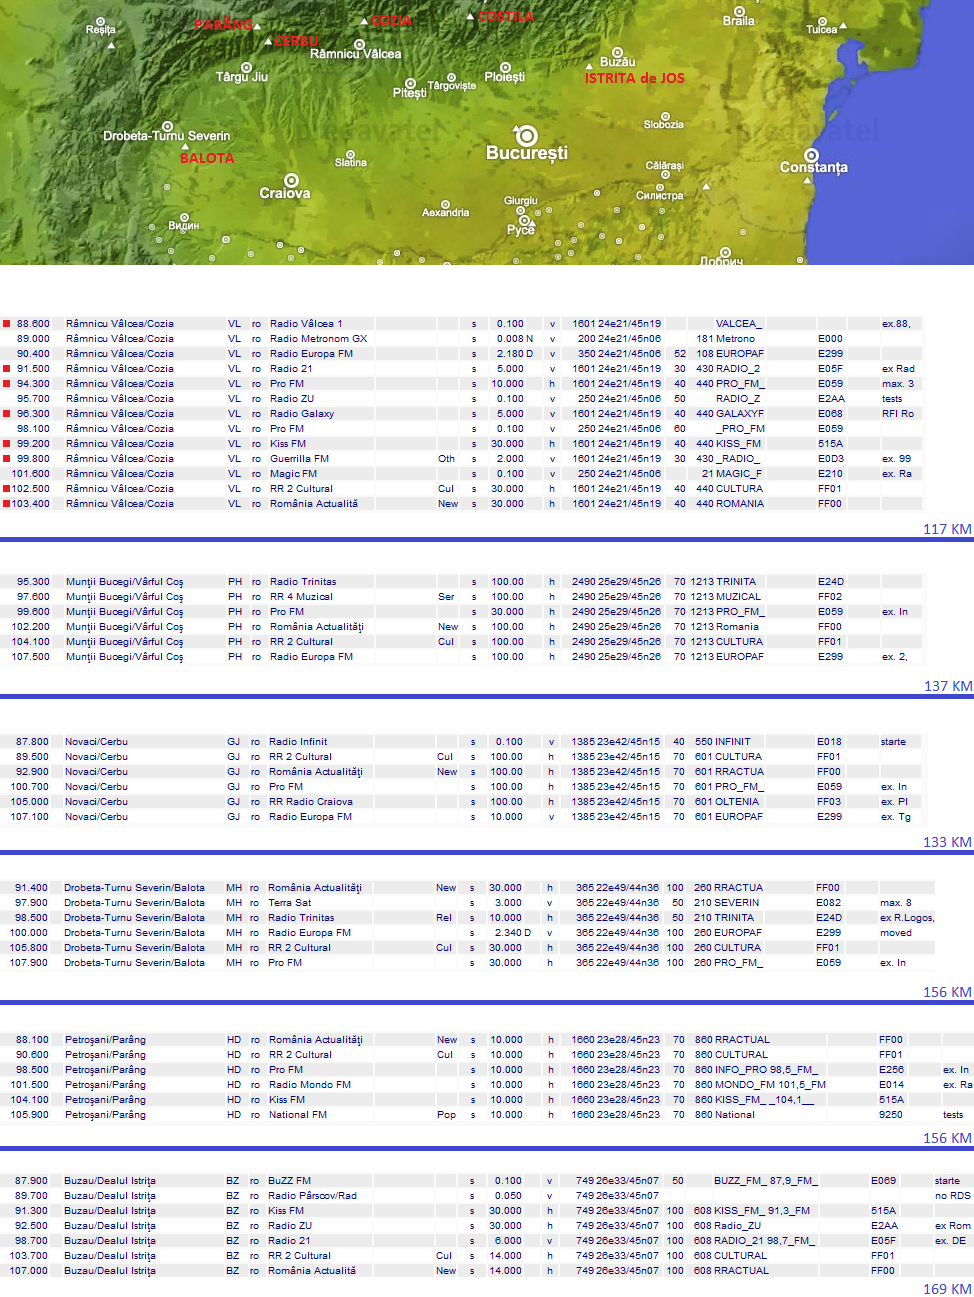974x1297 pixels.
Task: Select the 95.300 frequency cell
Action: point(33,582)
